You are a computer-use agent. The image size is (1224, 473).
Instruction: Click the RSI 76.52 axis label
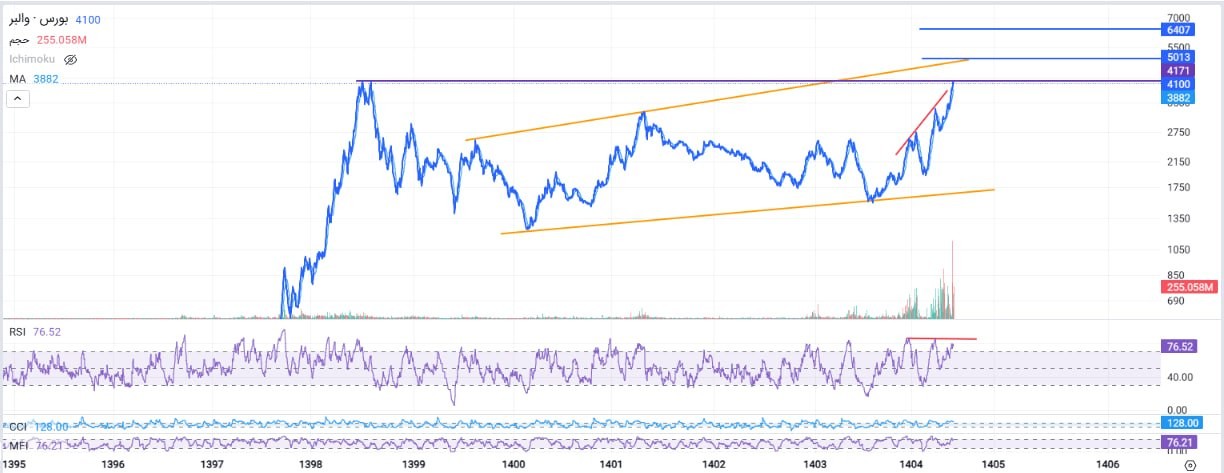tap(1180, 346)
